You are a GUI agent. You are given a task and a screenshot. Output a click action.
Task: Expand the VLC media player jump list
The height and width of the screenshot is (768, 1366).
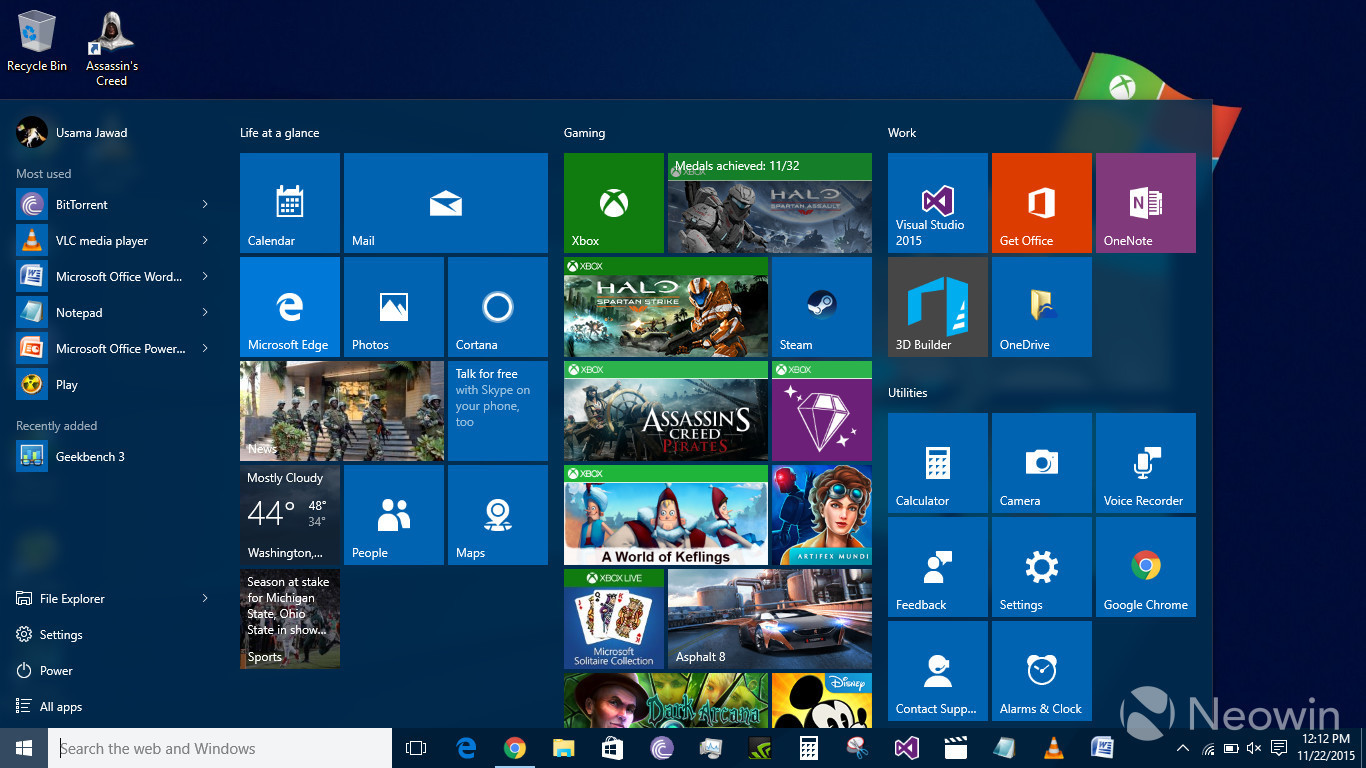coord(205,240)
